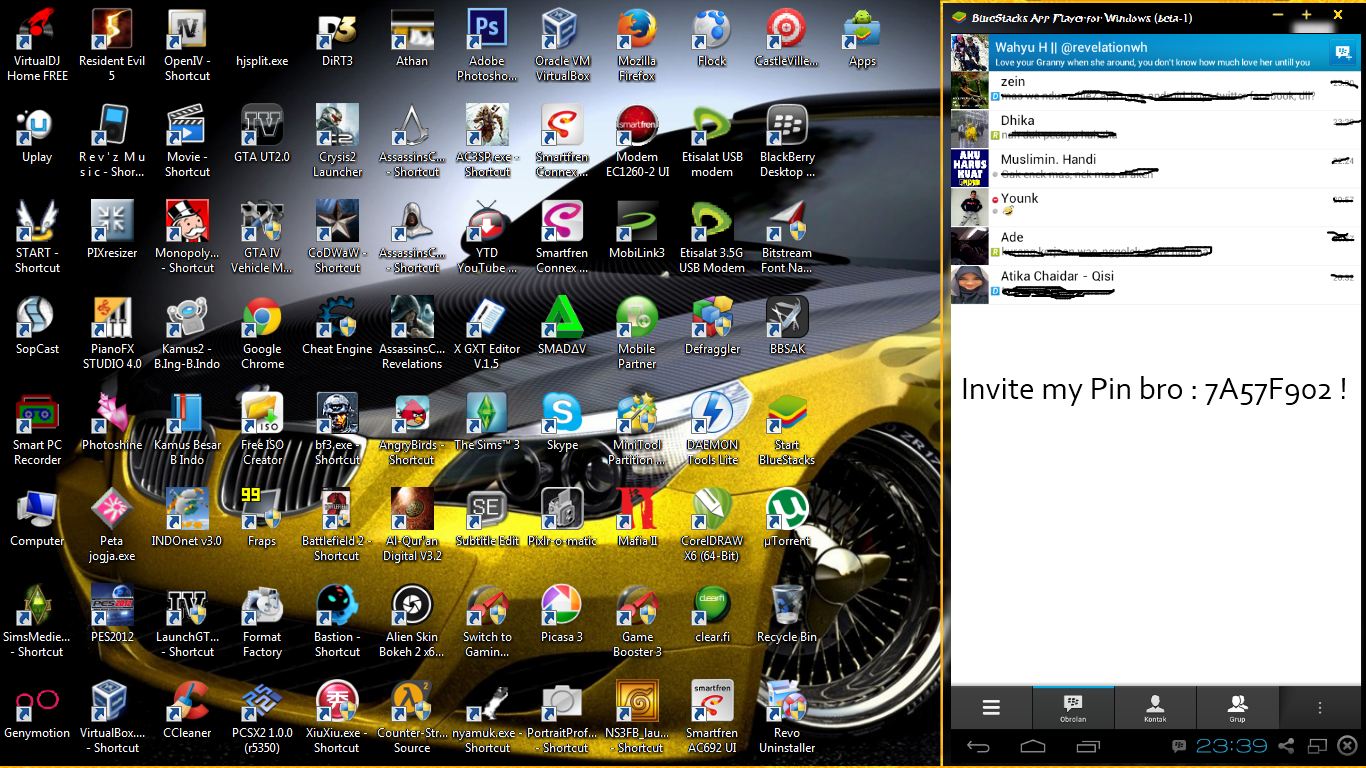Open chat with Ade
1366x768 pixels.
[1155, 246]
